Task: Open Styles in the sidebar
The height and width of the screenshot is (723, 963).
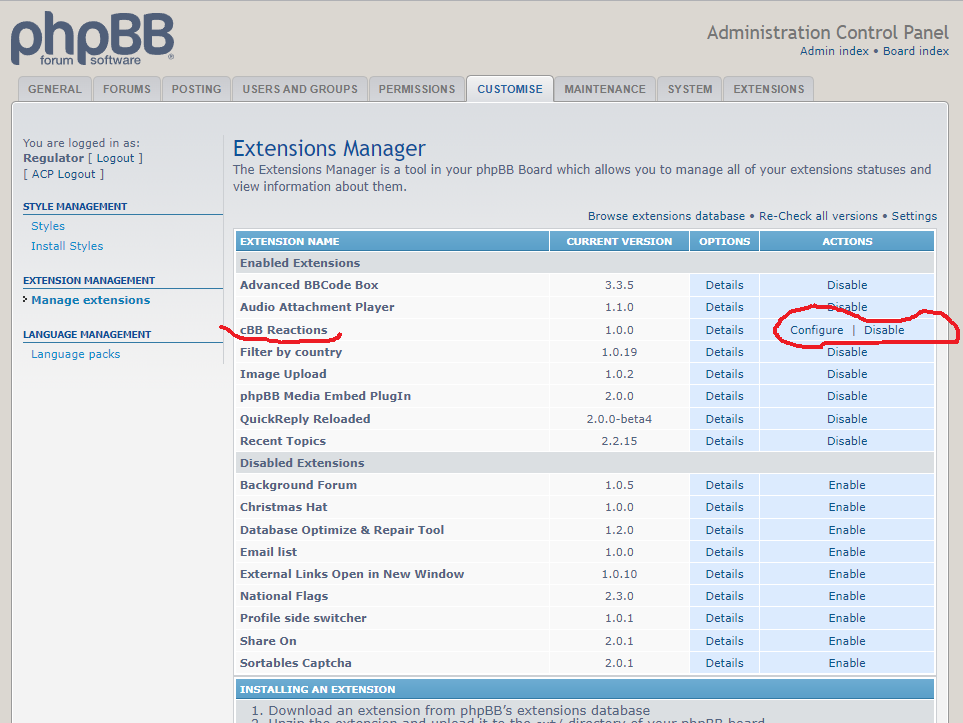Action: tap(48, 226)
